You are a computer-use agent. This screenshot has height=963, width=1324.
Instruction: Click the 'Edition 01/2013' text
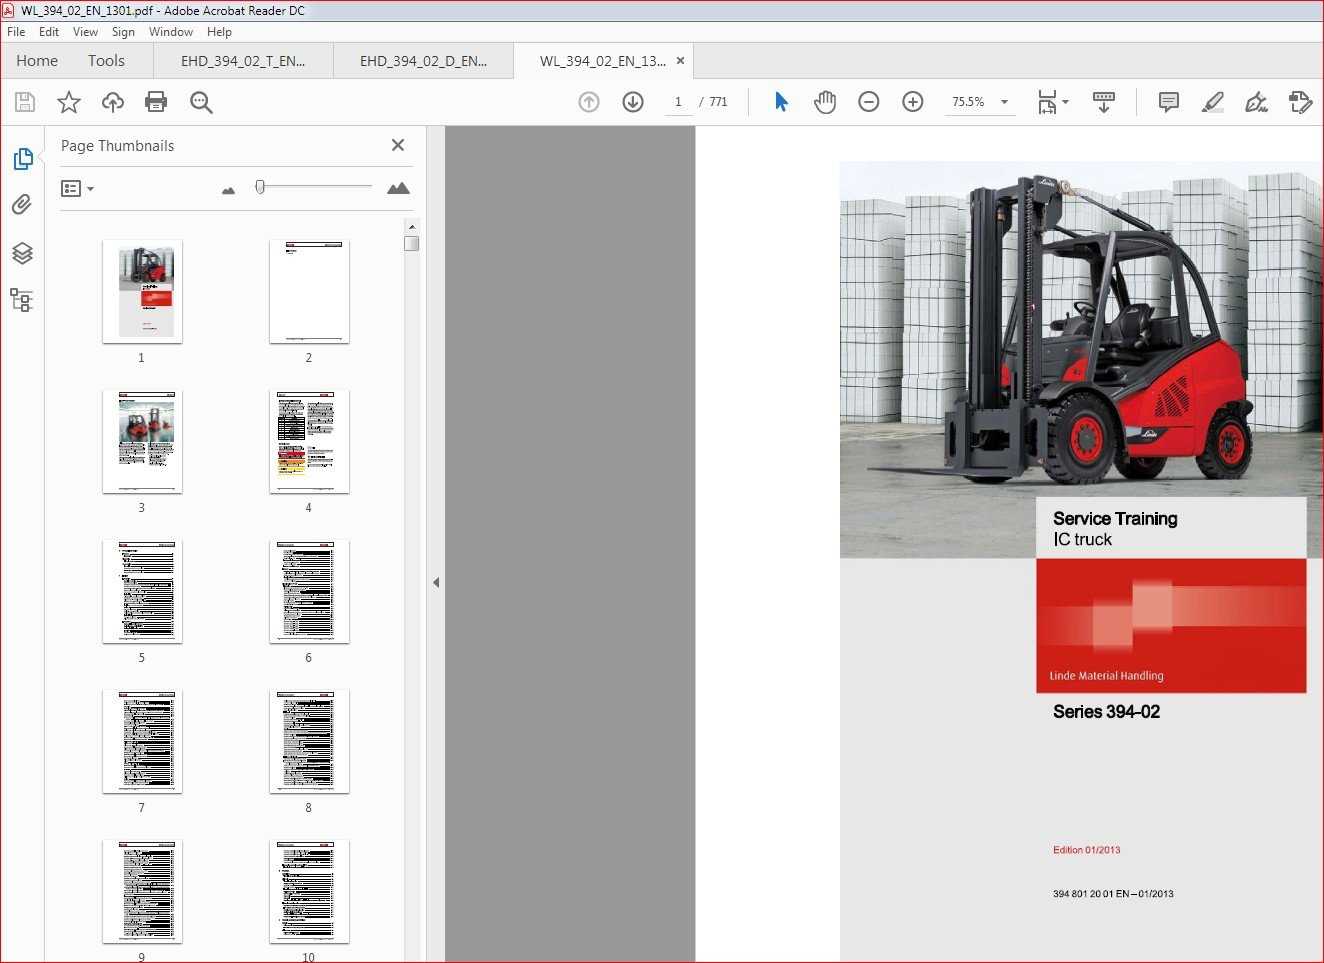pos(1086,850)
